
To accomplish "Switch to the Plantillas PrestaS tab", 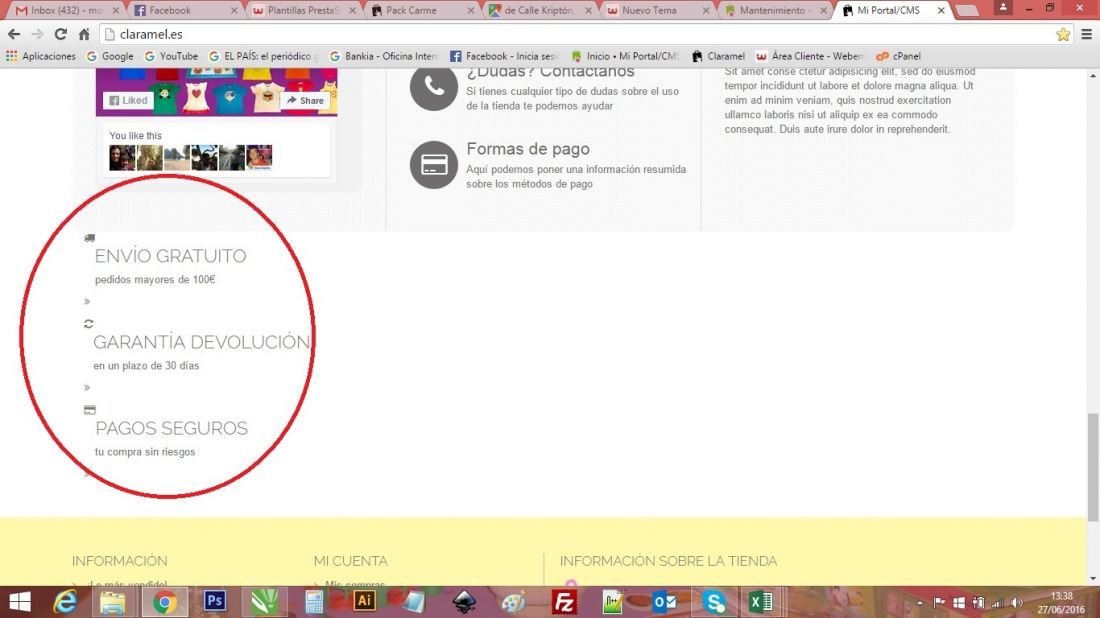I will (x=303, y=11).
